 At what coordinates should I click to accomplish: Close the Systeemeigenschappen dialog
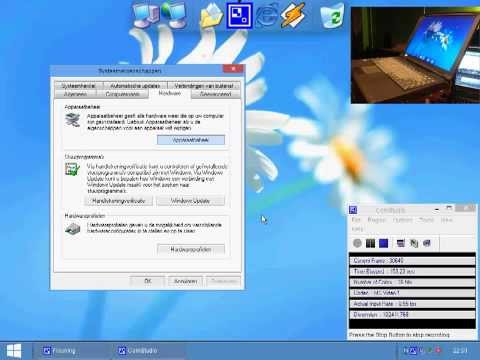(x=233, y=69)
